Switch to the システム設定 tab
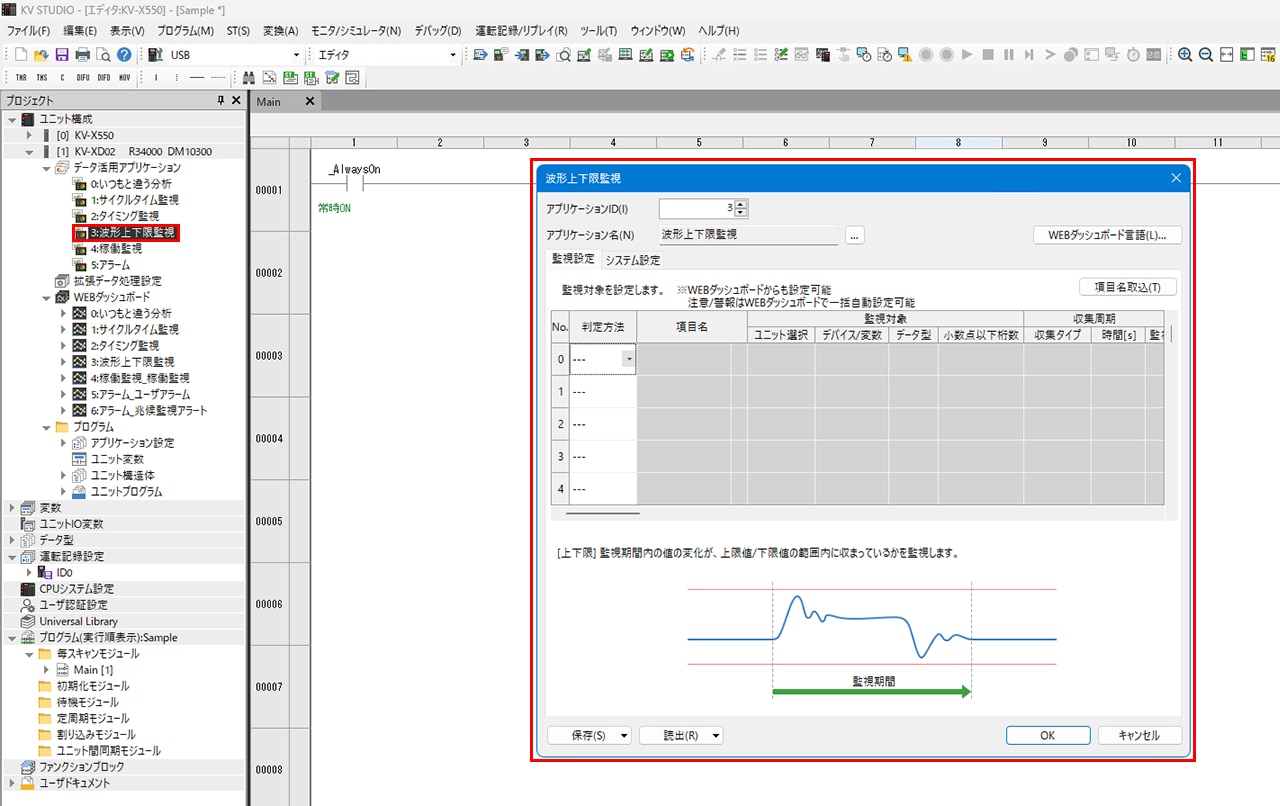Screen dimensions: 1280x806 632,260
